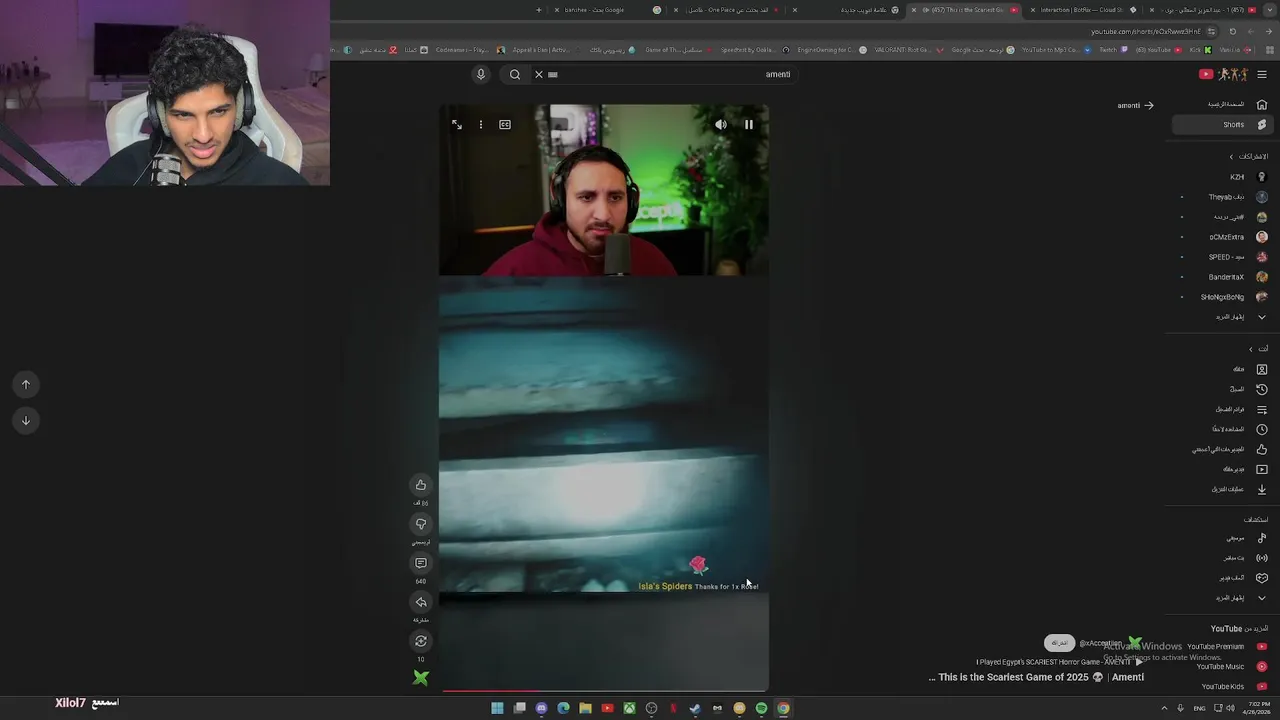Viewport: 1280px width, 720px height.
Task: Open YouTube Premium link
Action: pyautogui.click(x=1222, y=647)
